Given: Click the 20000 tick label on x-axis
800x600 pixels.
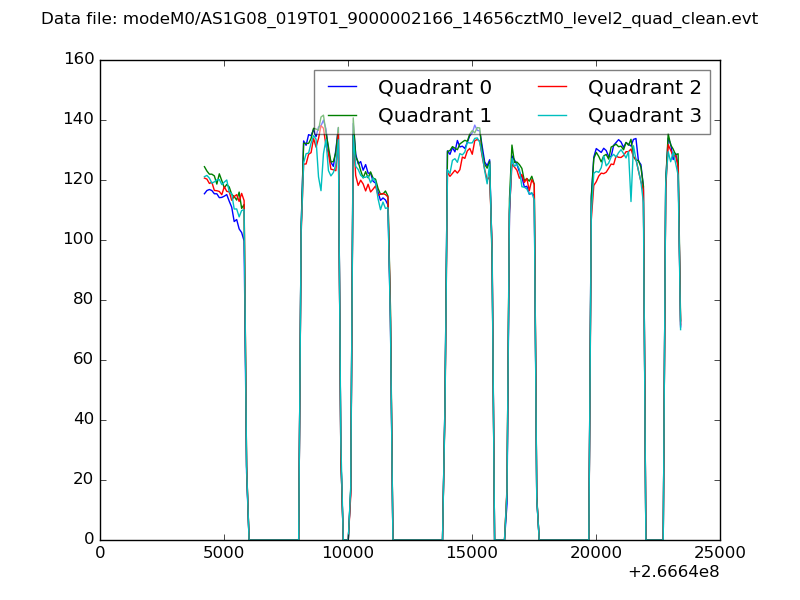Looking at the screenshot, I should (596, 553).
